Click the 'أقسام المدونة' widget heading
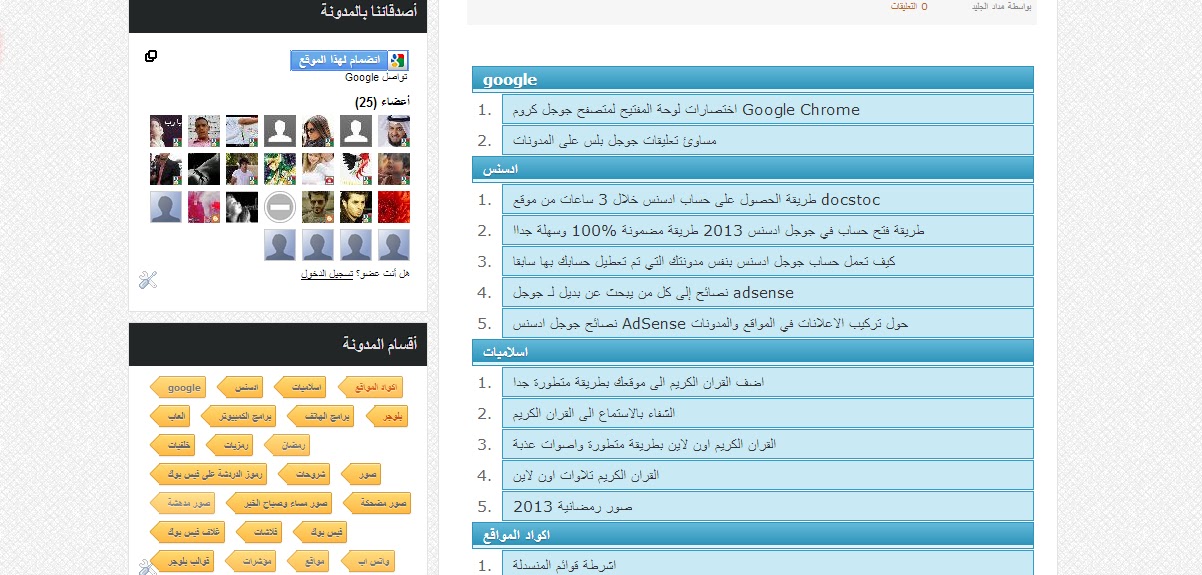The width and height of the screenshot is (1202, 575). click(379, 344)
